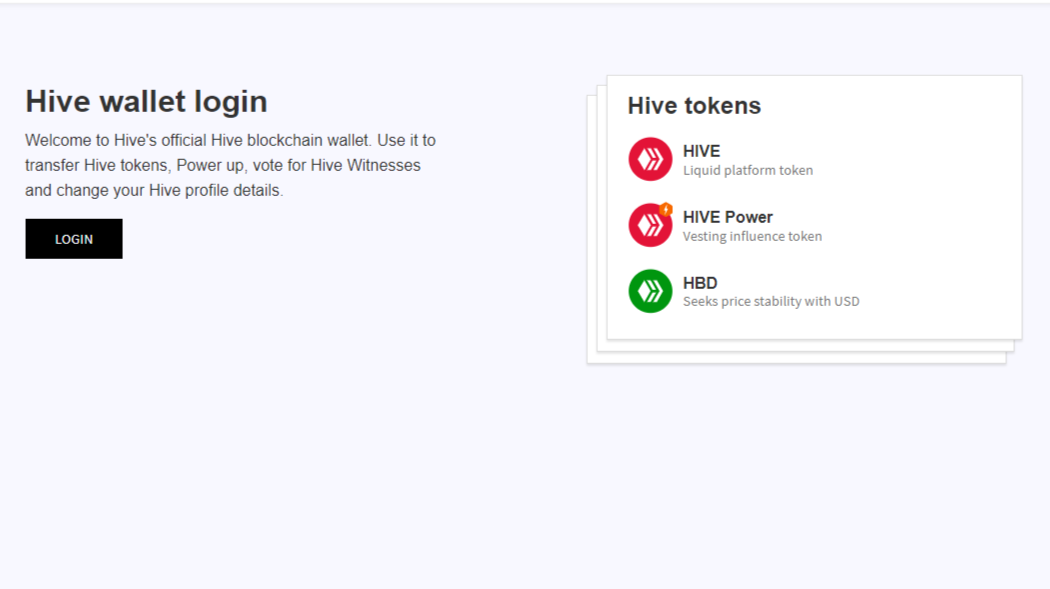This screenshot has height=589, width=1050.
Task: Click the Seeks price stability with USD text
Action: [770, 301]
